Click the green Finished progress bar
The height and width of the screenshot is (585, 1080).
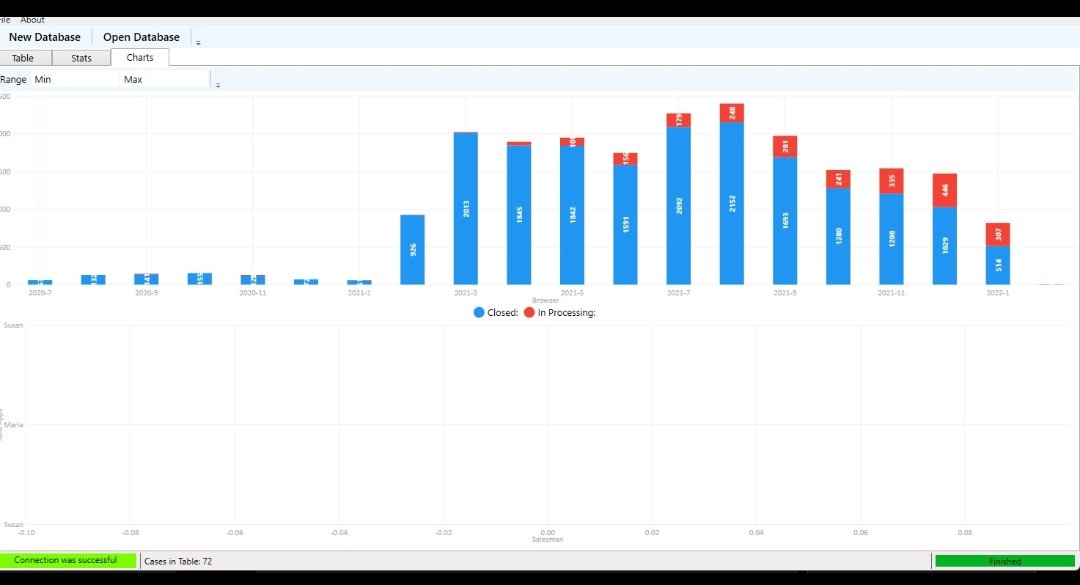click(x=1004, y=561)
